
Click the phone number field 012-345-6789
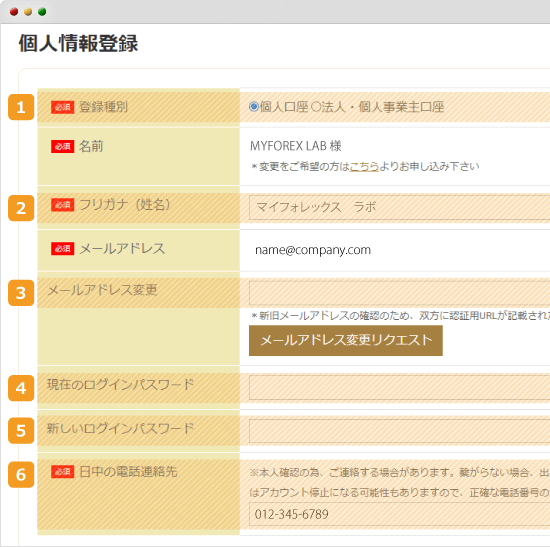click(x=399, y=514)
